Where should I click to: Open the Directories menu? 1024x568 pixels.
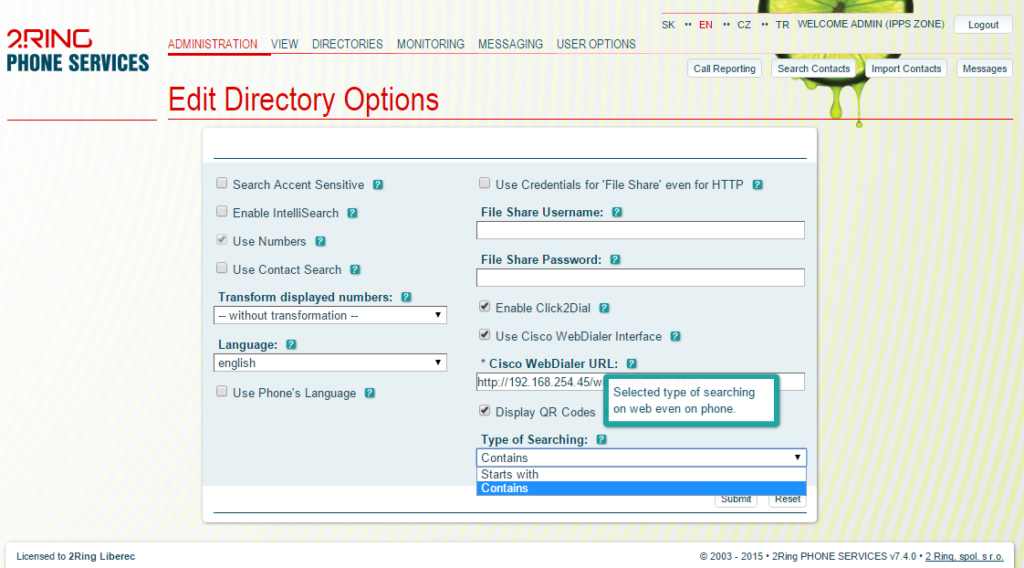click(x=347, y=44)
